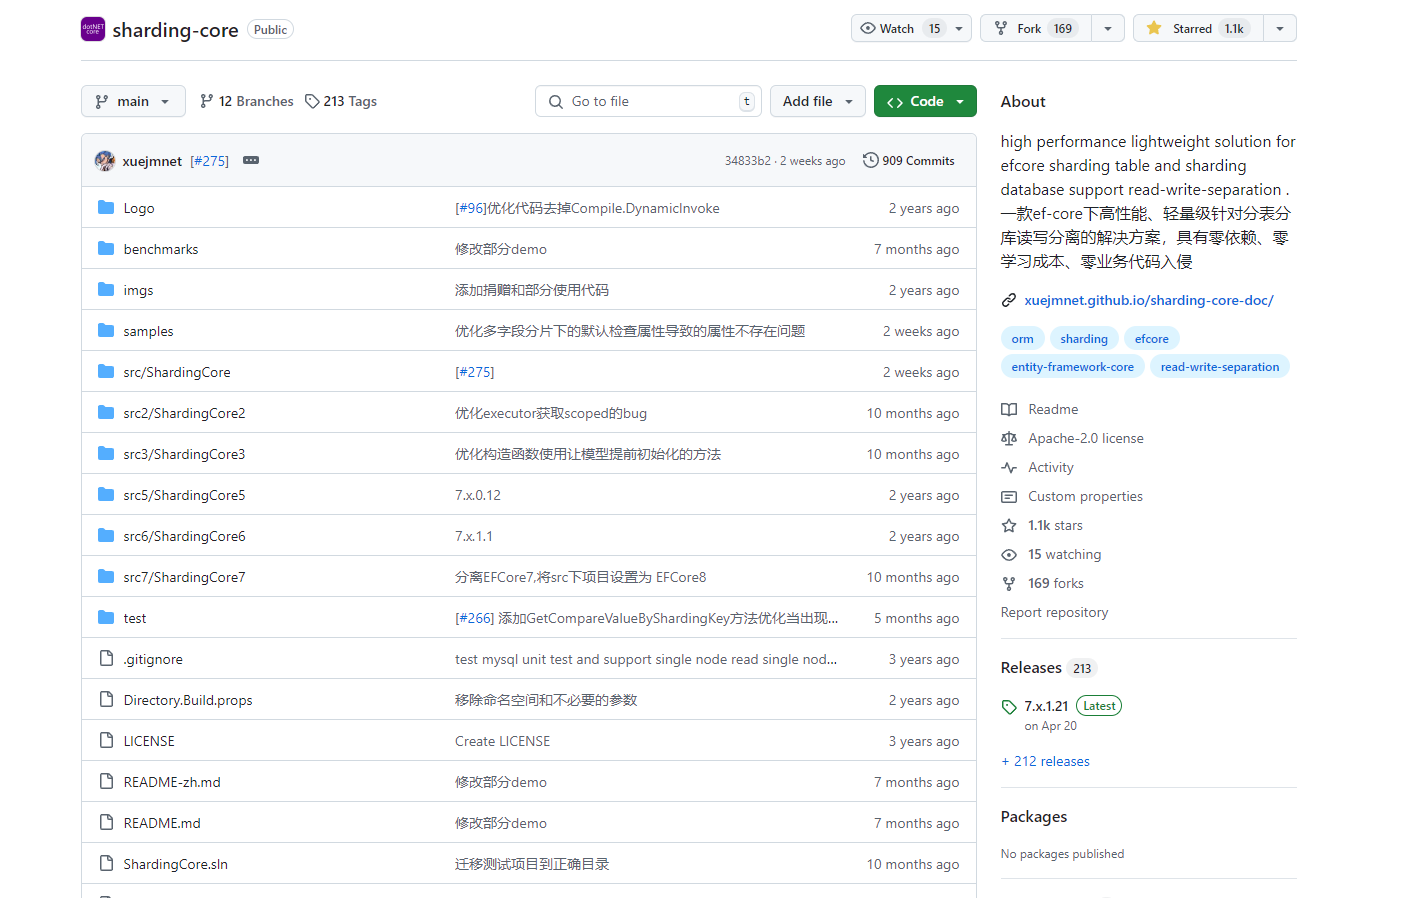
Task: Click the Custom properties note icon
Action: pos(1009,496)
